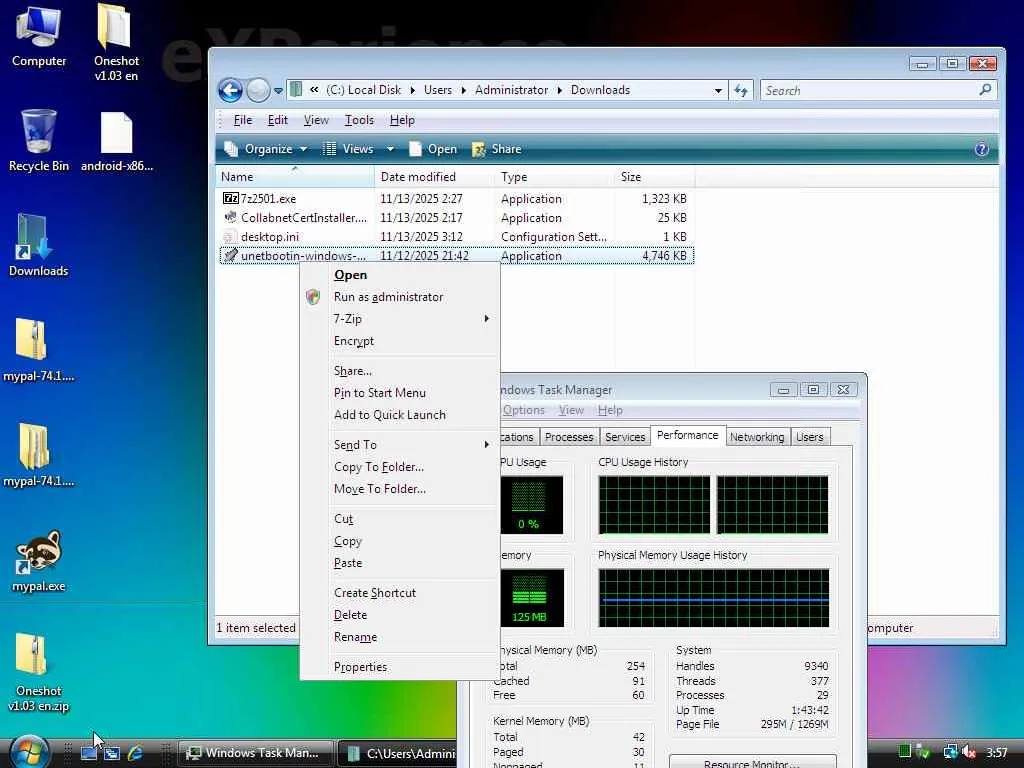Click the Open toolbar button
This screenshot has height=768, width=1024.
(x=433, y=149)
